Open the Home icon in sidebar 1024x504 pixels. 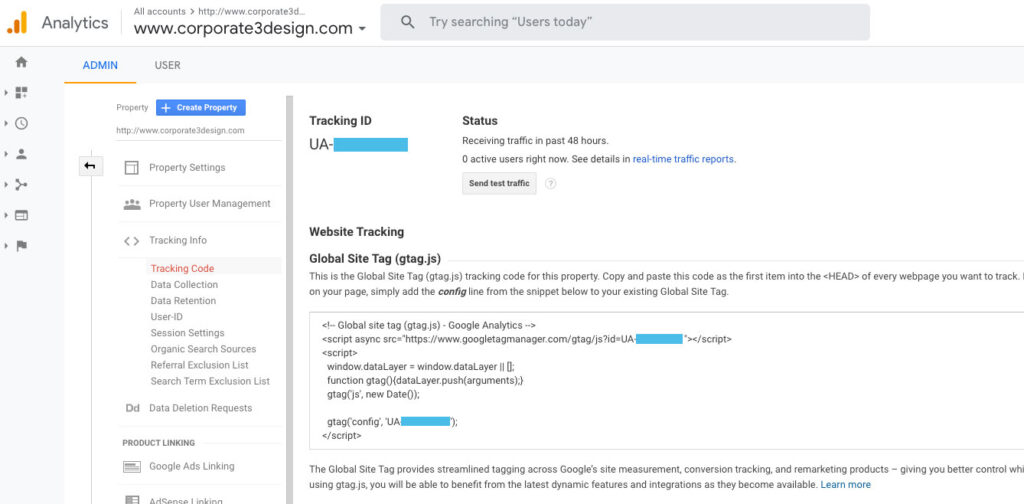pyautogui.click(x=22, y=62)
